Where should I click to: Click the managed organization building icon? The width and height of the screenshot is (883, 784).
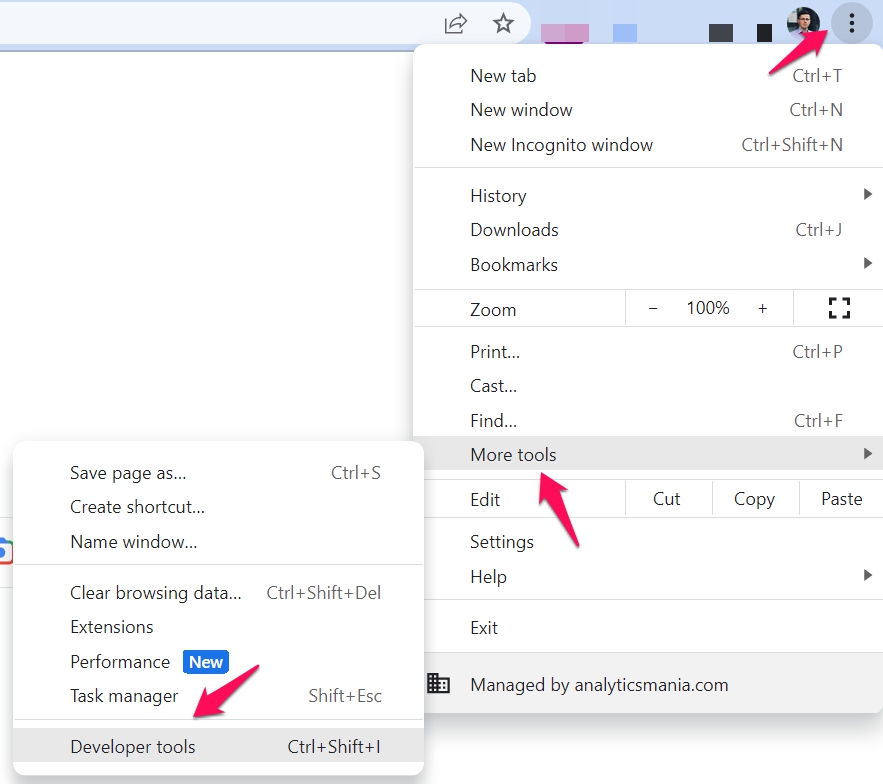[438, 684]
